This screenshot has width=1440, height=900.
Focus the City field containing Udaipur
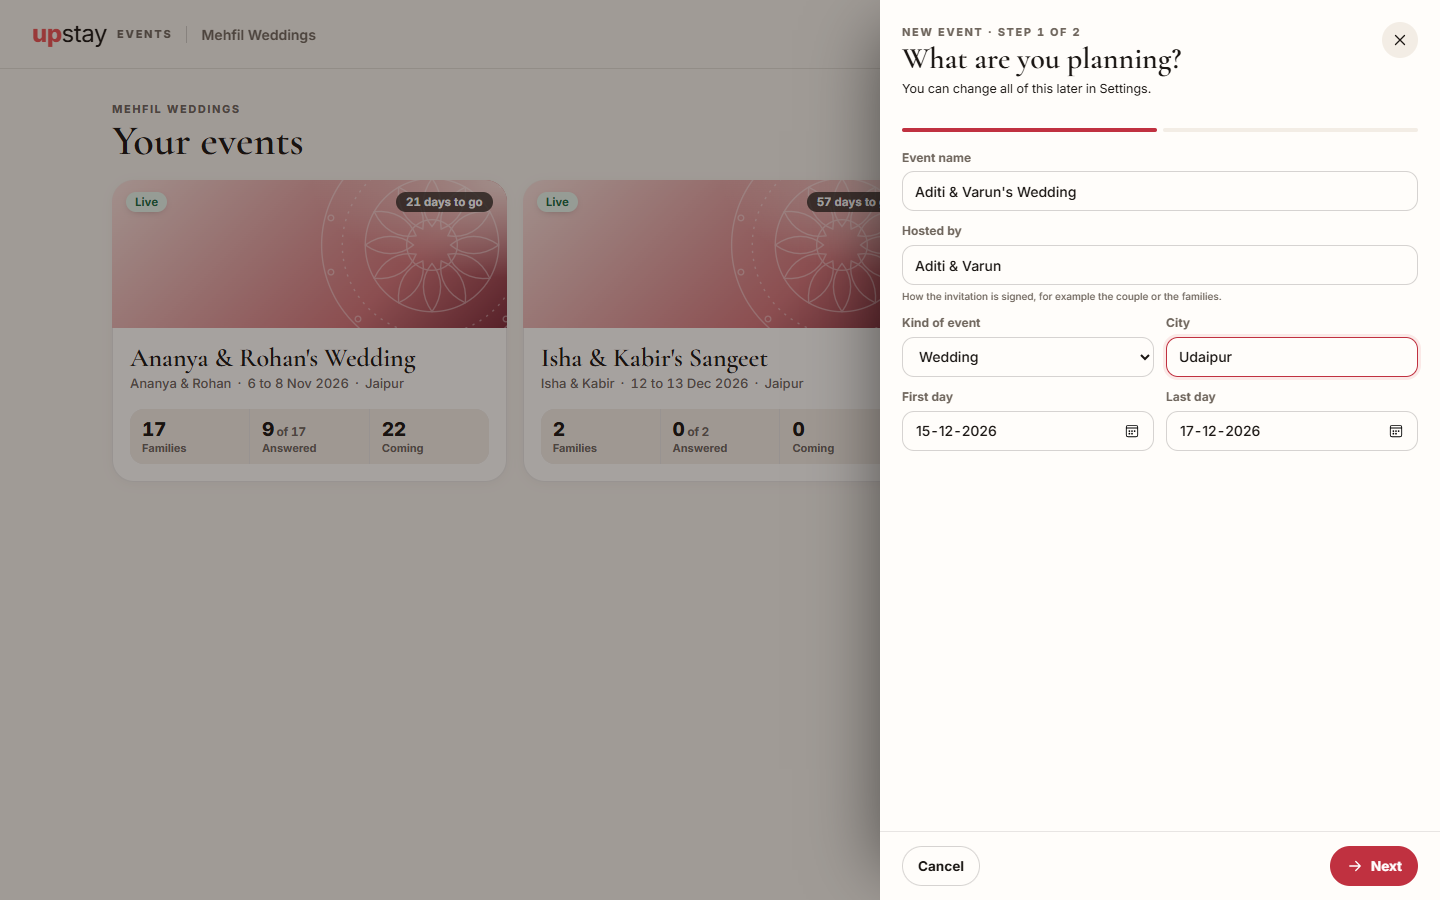pyautogui.click(x=1291, y=357)
